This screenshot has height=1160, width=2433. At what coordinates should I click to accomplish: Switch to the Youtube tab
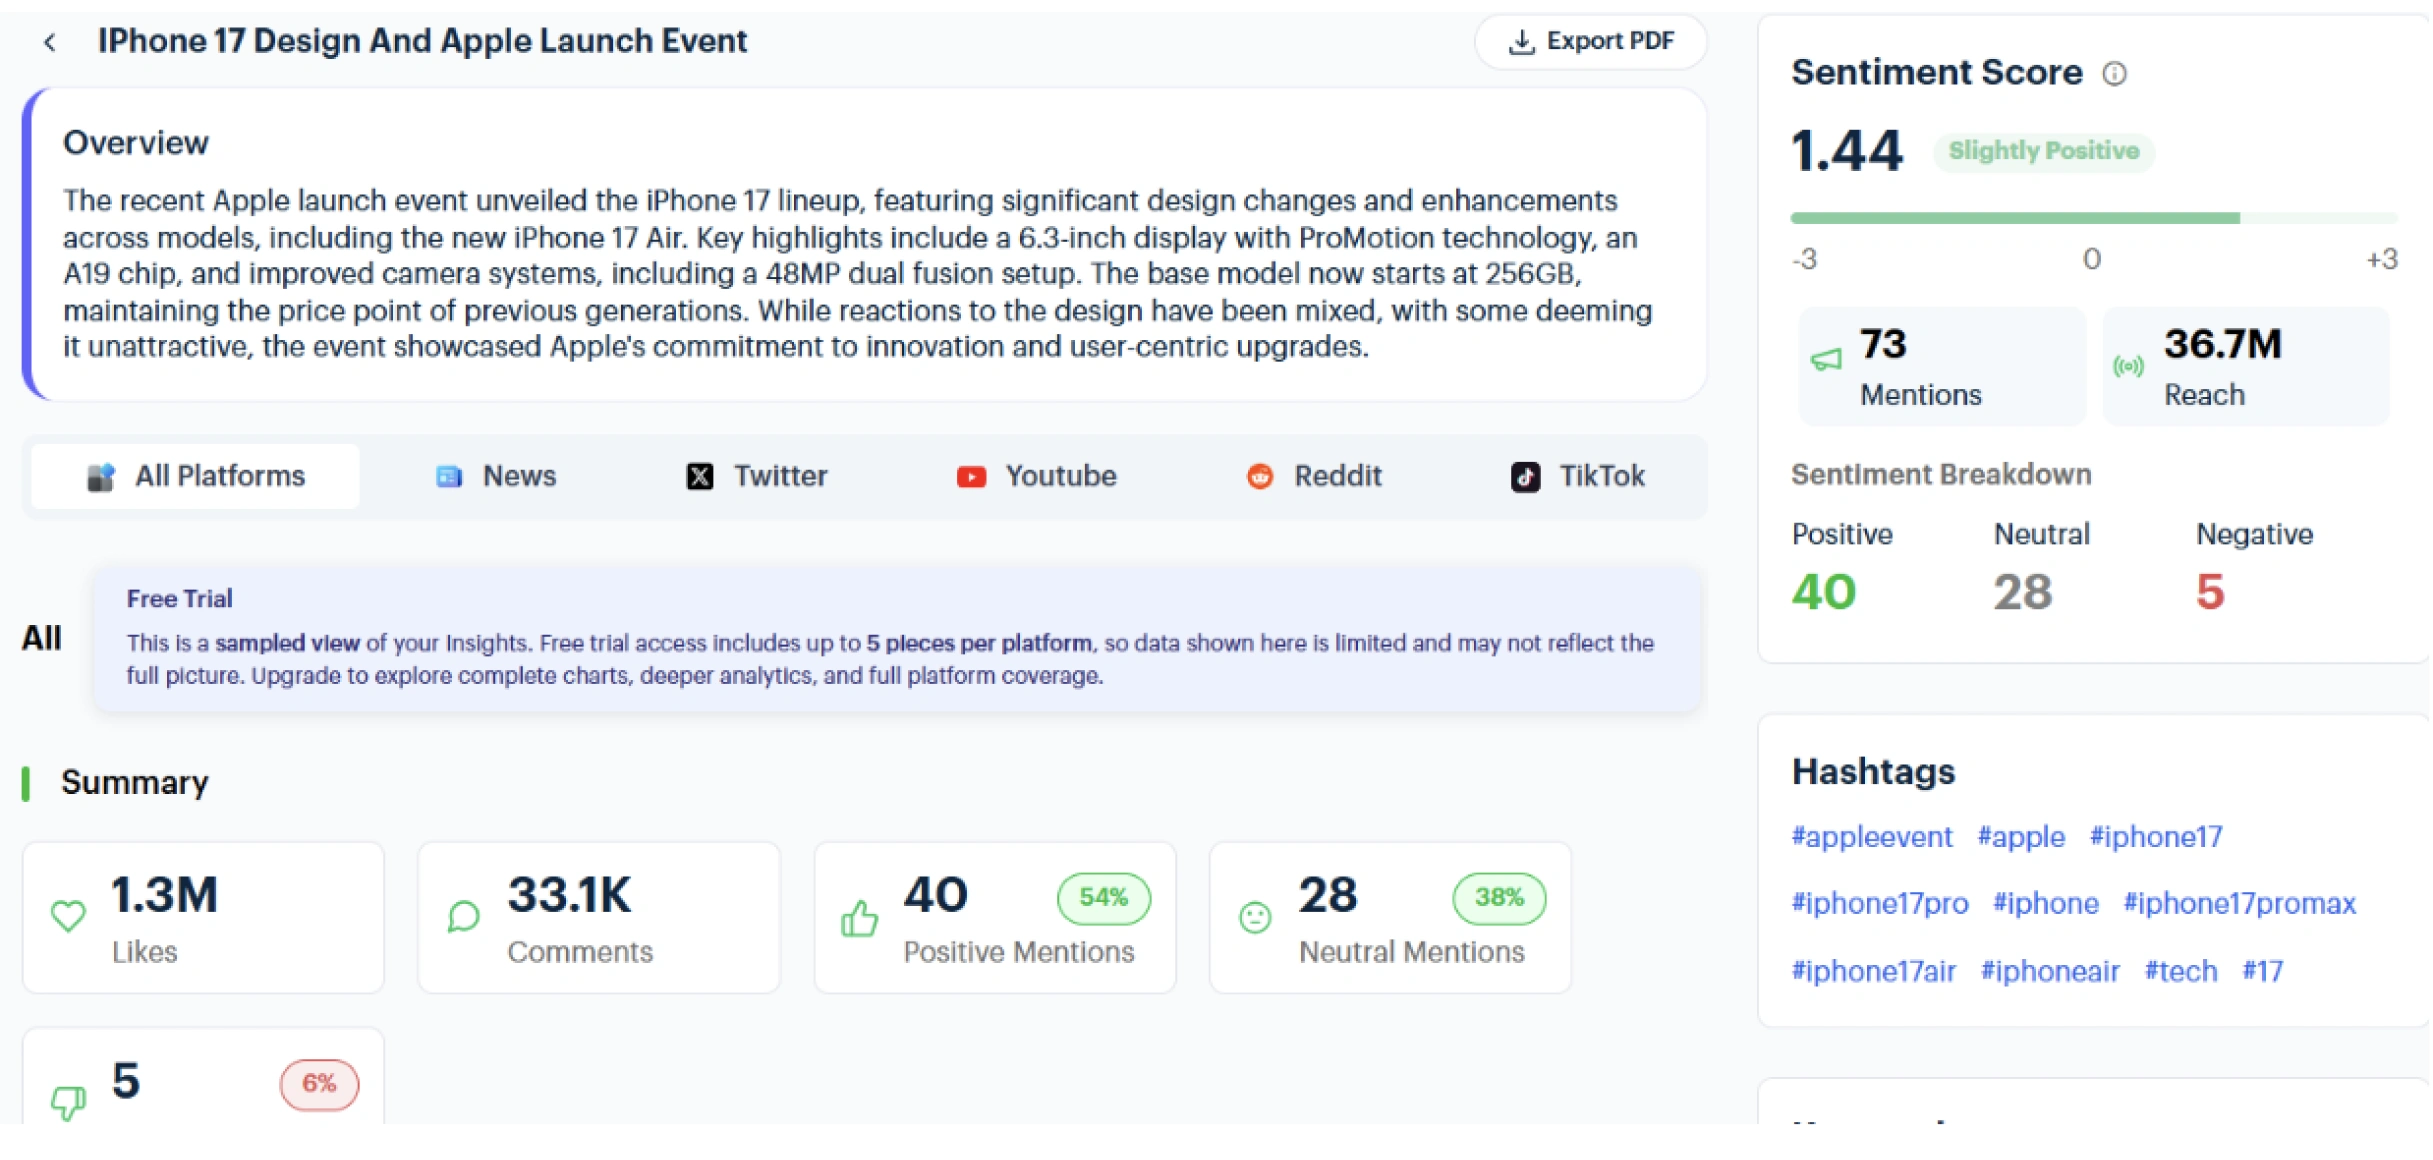[x=1036, y=476]
